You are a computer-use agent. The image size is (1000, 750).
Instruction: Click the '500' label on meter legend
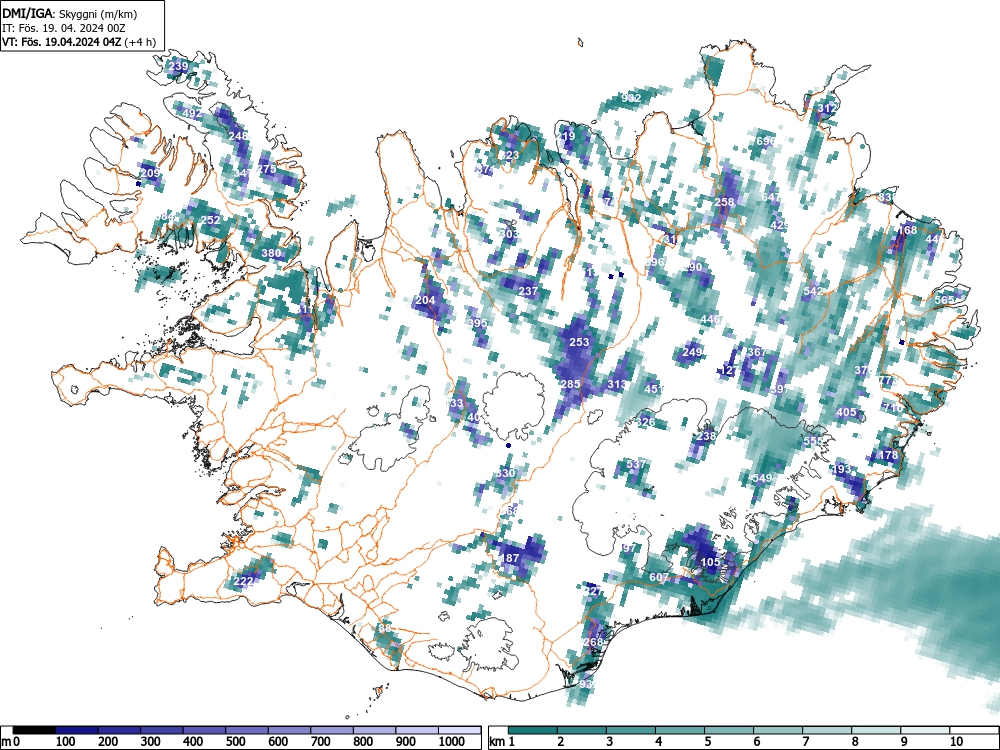(x=235, y=742)
